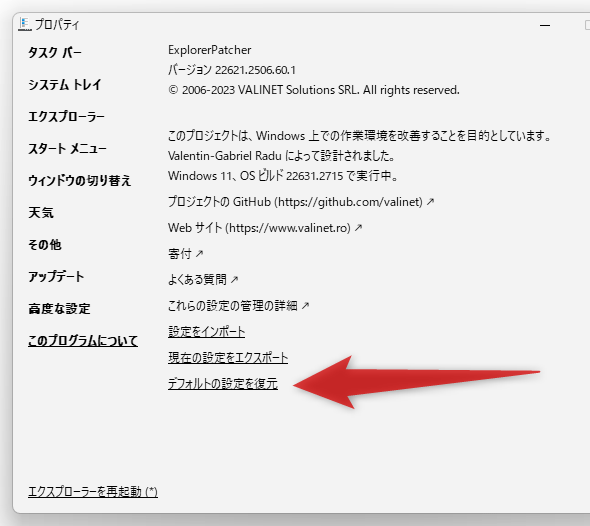Screen dimensions: 590x526
Task: Open the アップデート section
Action: [x=56, y=277]
